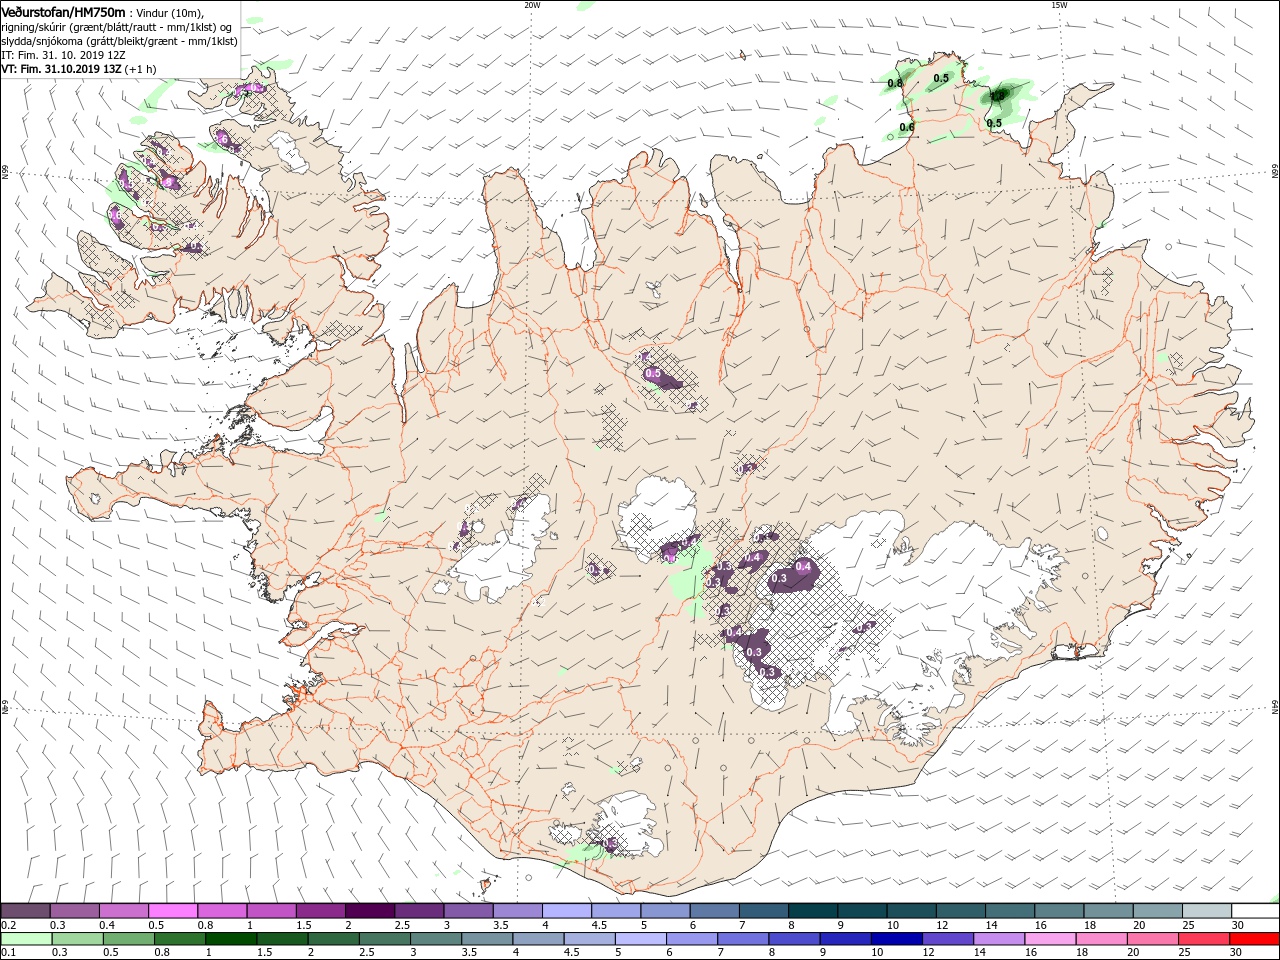Click the 15W longitude label
1280x960 pixels.
click(x=1058, y=5)
